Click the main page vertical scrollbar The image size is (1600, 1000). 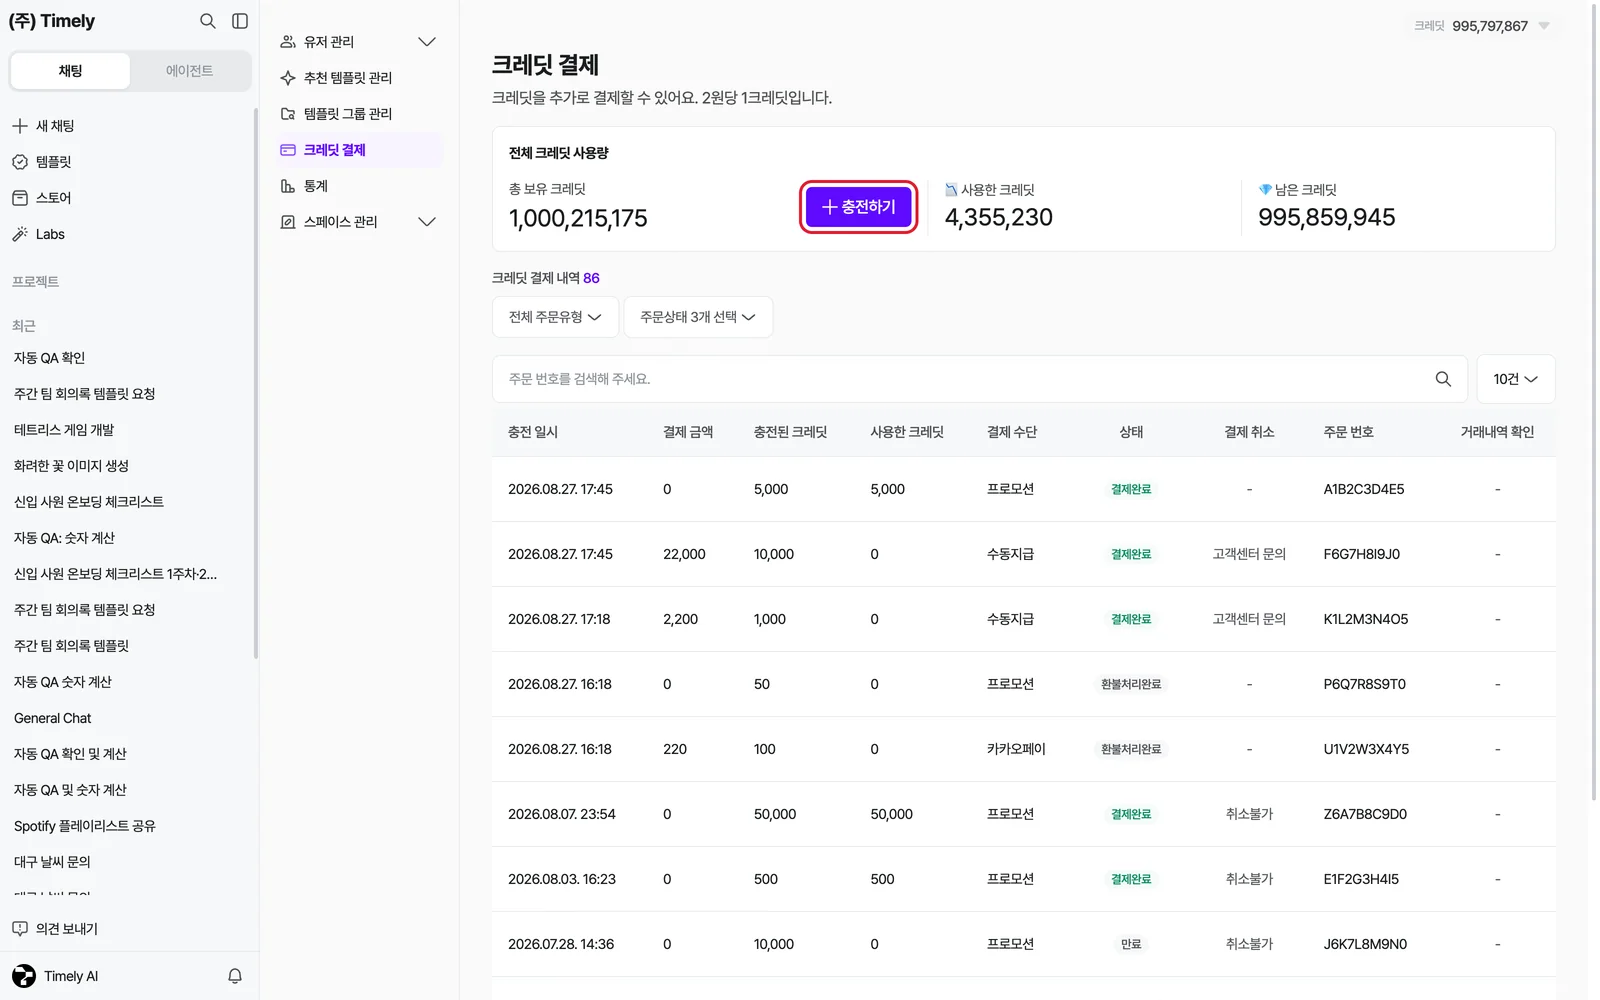pos(1594,400)
